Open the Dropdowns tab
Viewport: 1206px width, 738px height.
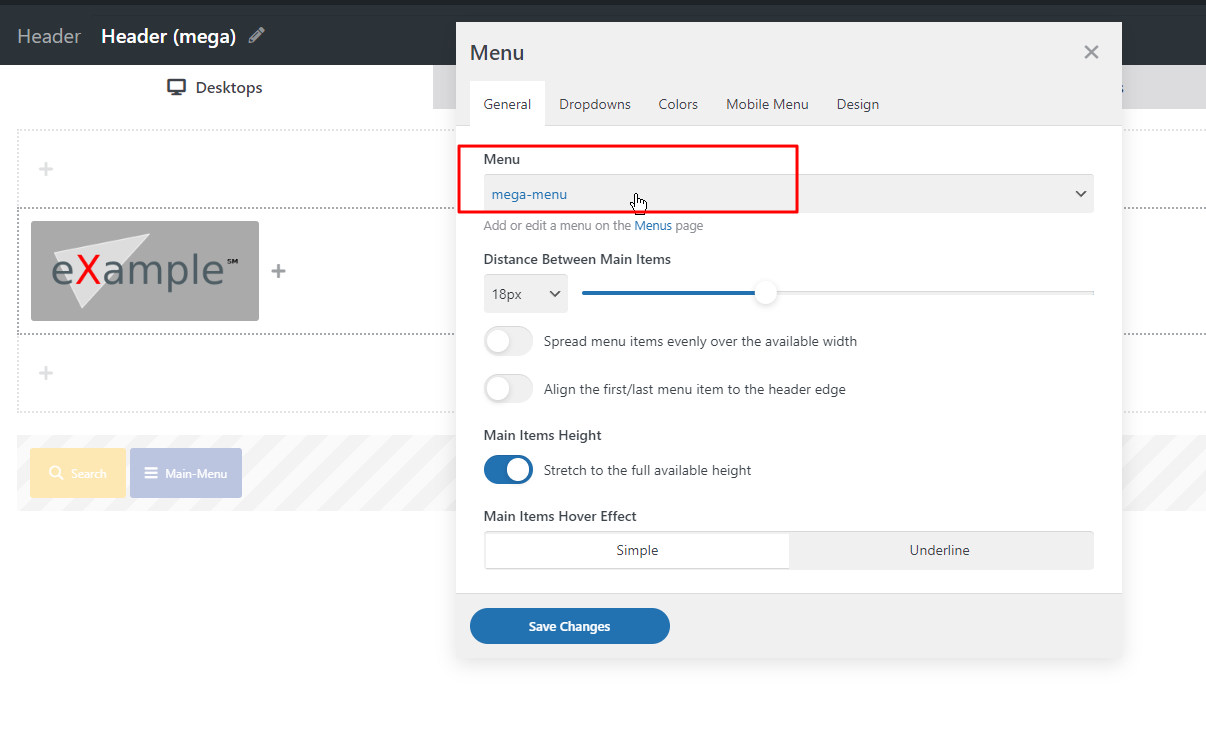595,104
